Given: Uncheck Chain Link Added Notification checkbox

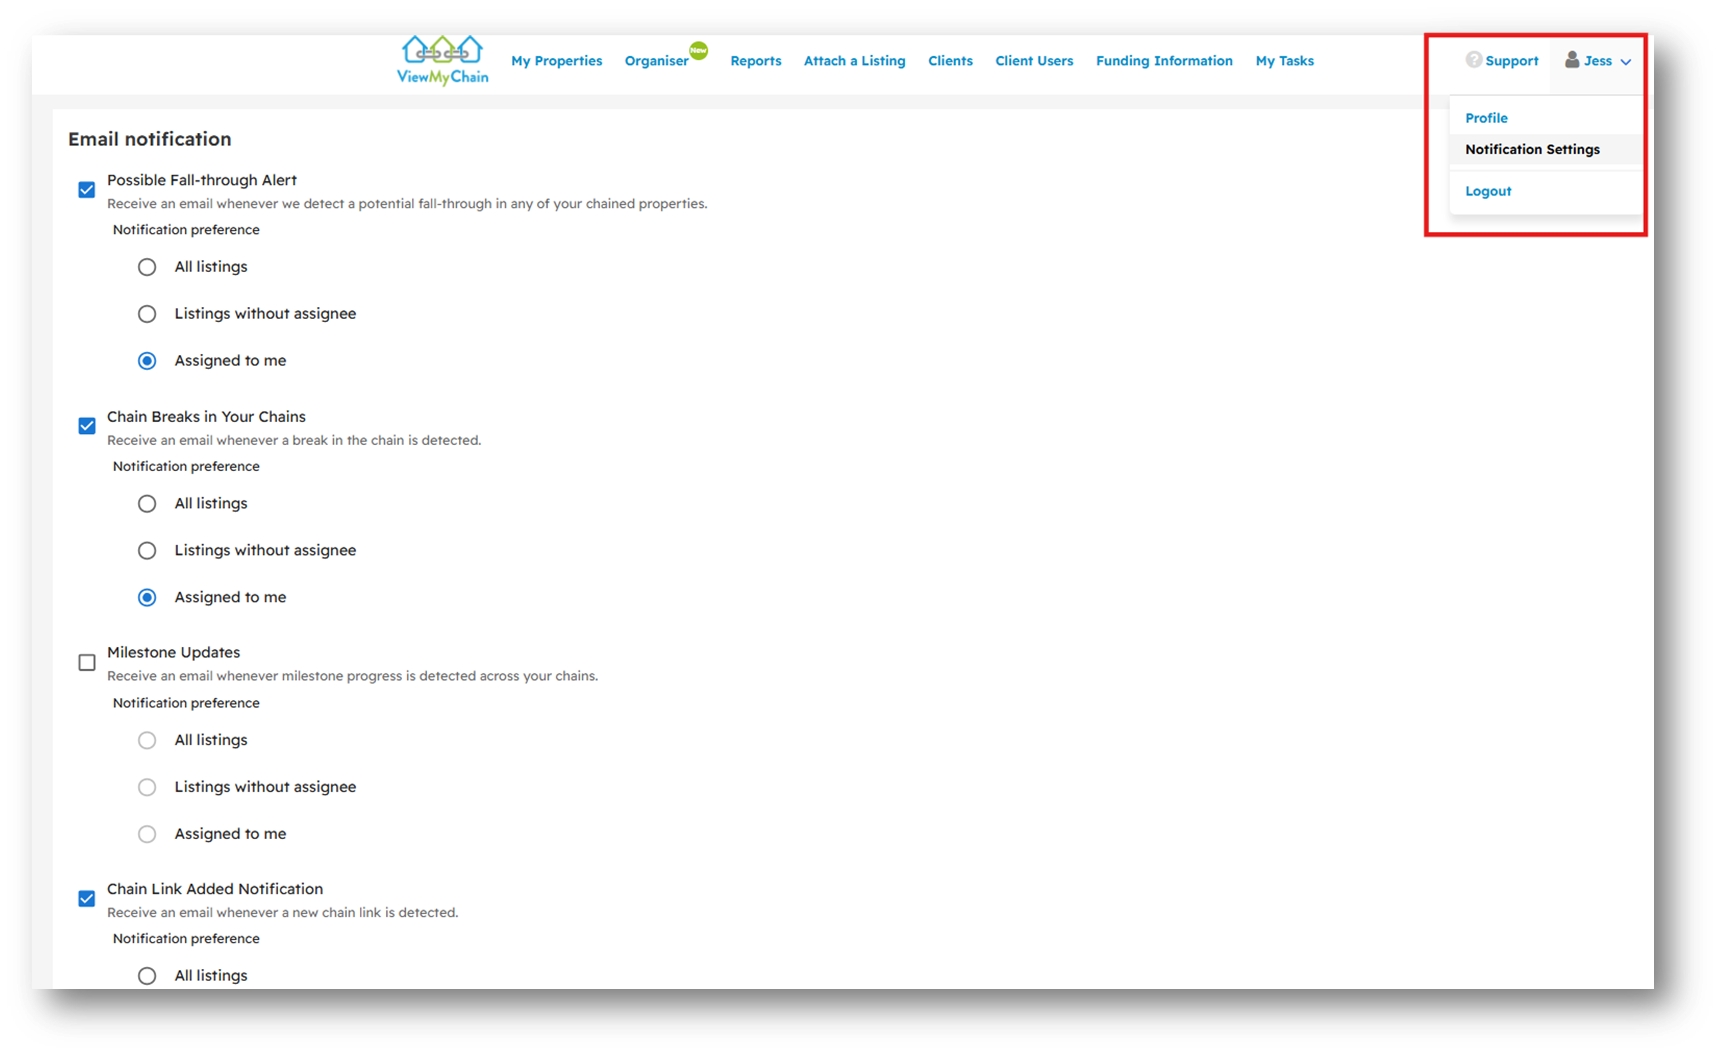Looking at the screenshot, I should point(87,898).
